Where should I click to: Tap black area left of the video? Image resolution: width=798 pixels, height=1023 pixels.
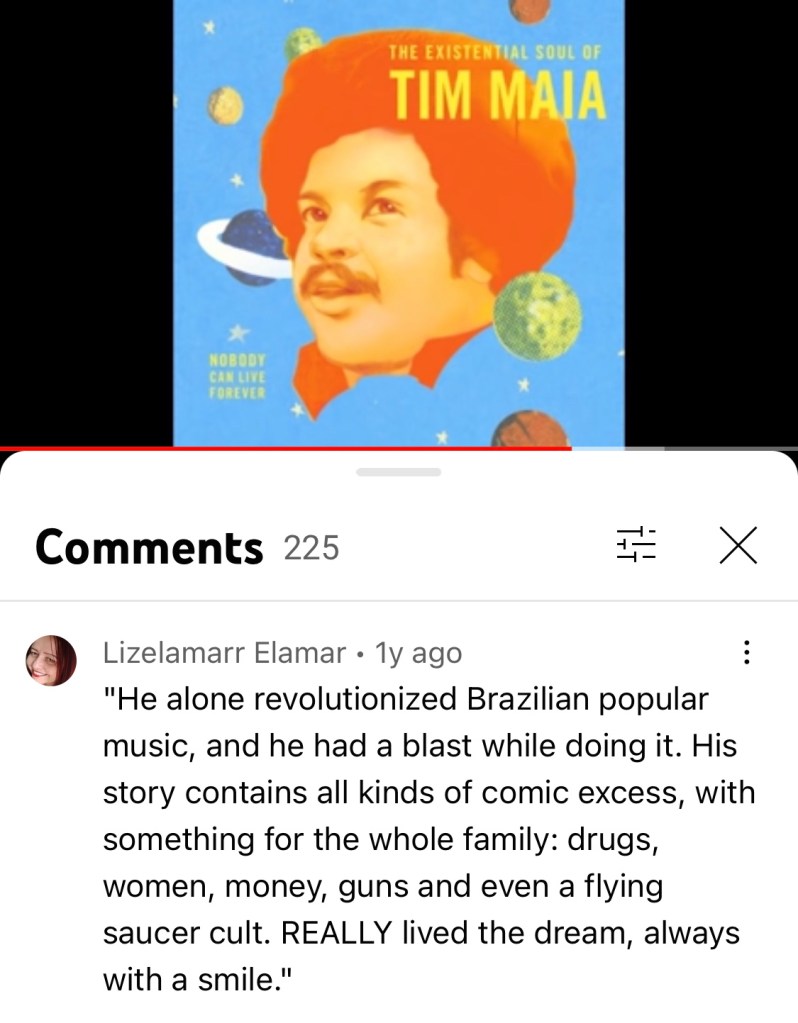click(86, 222)
